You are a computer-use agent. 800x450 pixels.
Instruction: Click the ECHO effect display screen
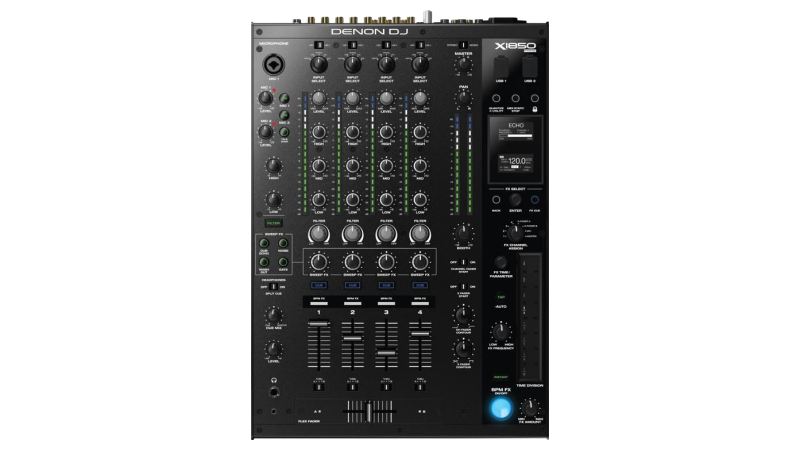pos(516,147)
